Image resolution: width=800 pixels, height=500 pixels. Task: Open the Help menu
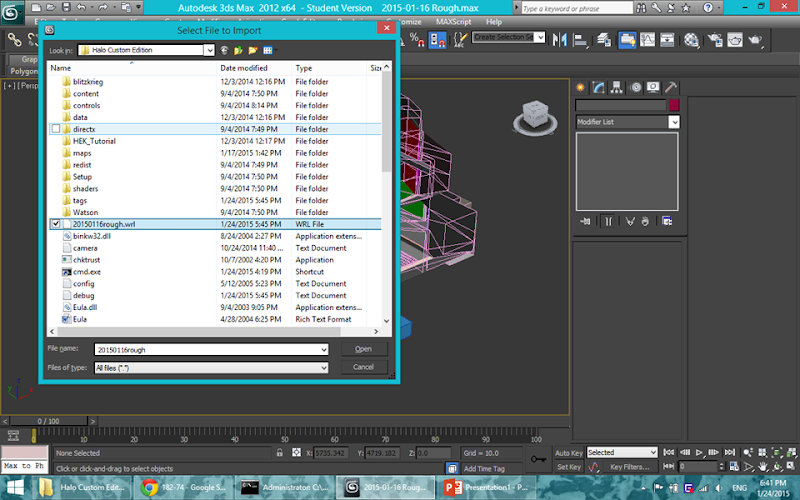(493, 22)
